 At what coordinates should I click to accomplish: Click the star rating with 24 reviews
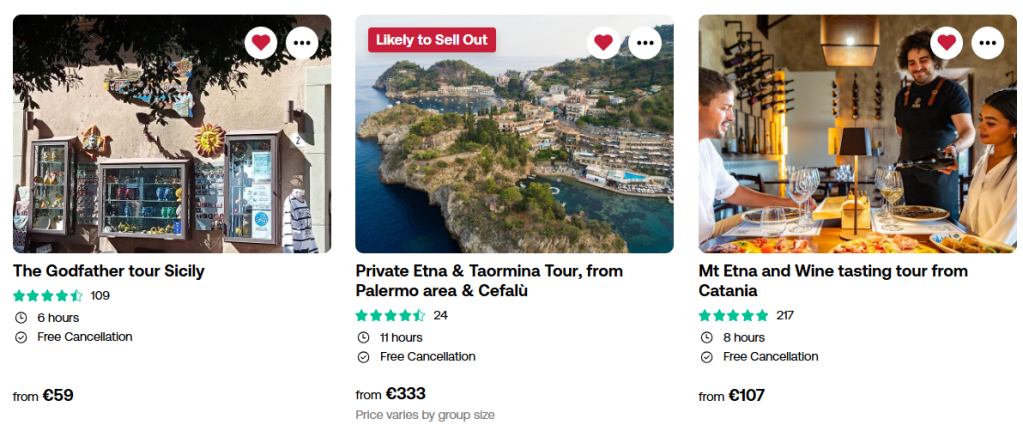(x=391, y=316)
